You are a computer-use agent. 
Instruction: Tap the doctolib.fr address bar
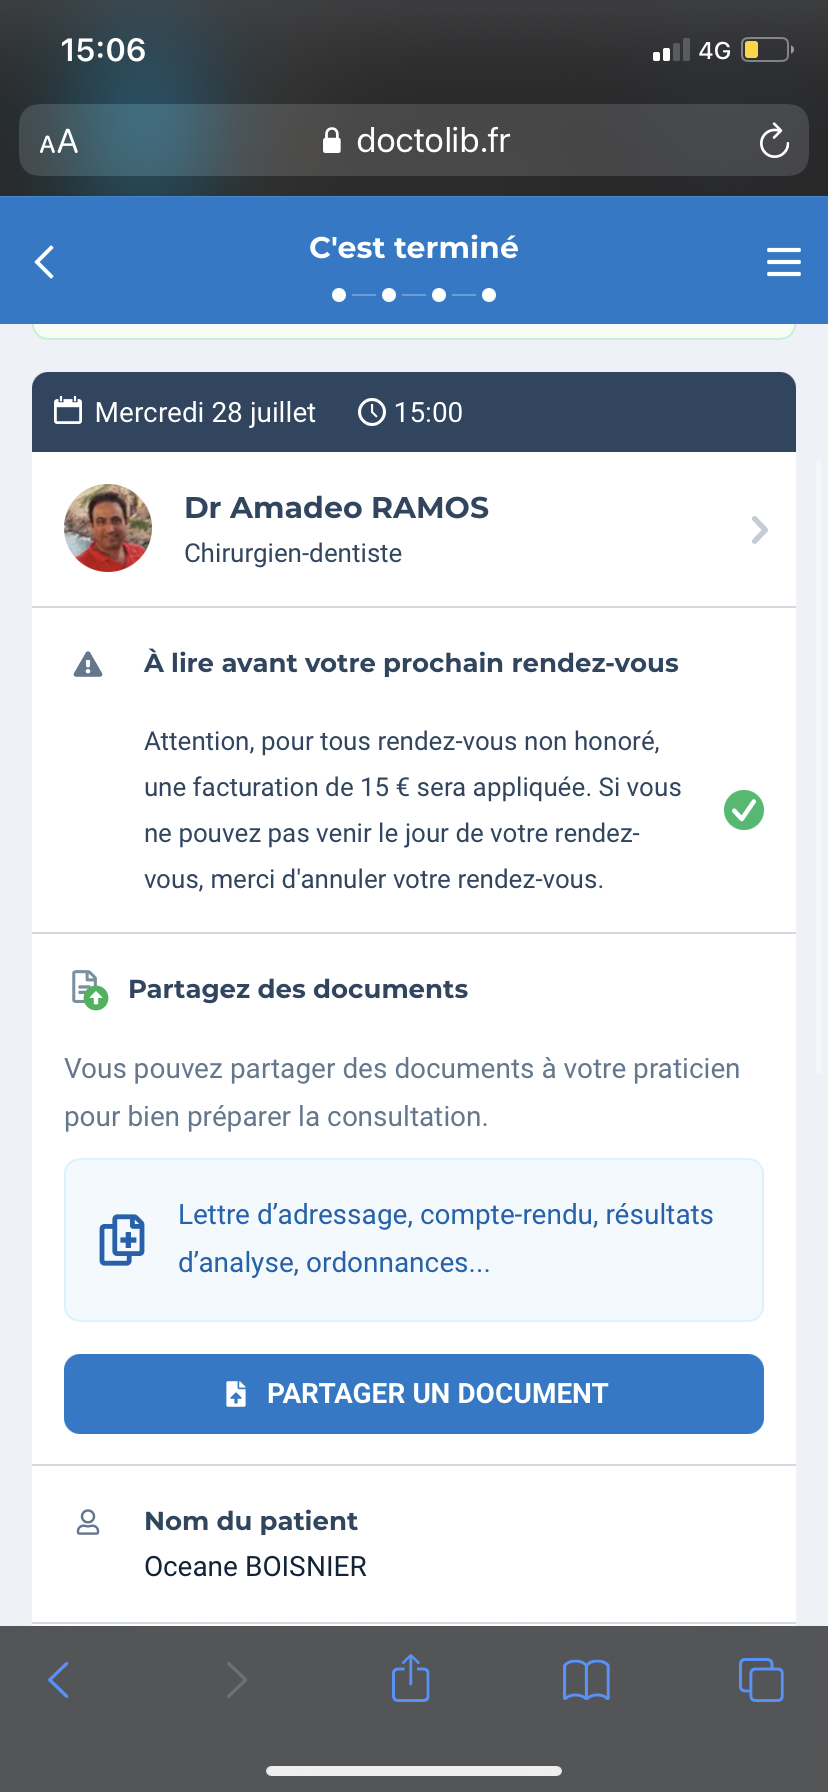pyautogui.click(x=414, y=140)
